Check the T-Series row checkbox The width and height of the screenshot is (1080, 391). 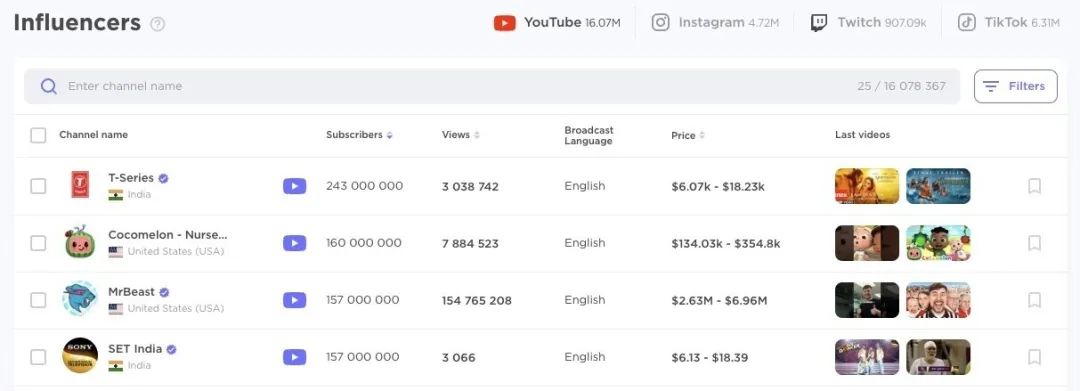pos(38,187)
